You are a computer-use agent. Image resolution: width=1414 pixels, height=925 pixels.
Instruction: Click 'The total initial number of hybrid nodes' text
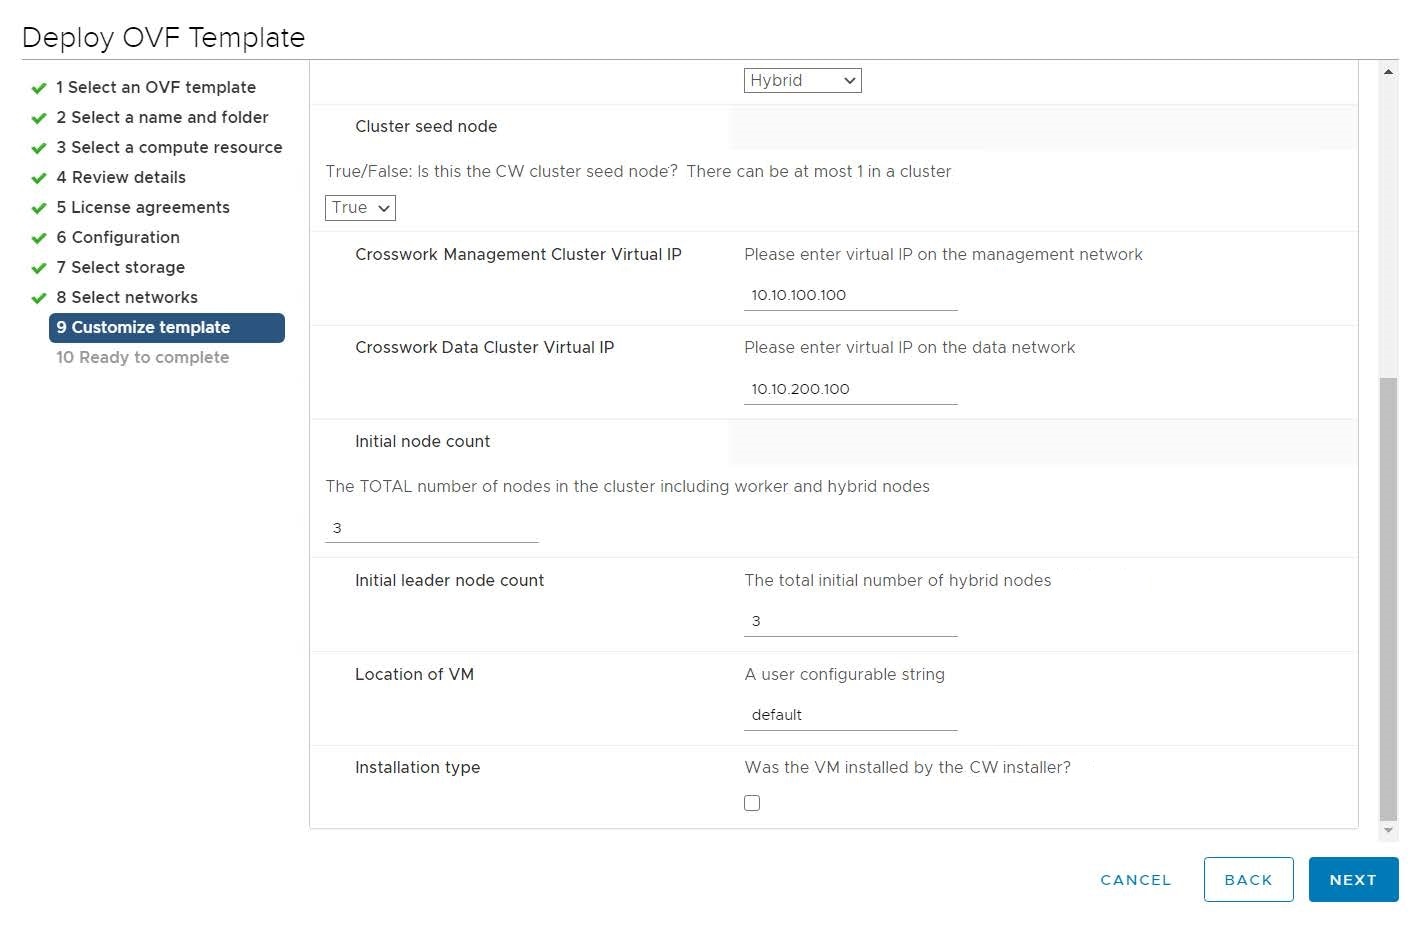[x=897, y=580]
